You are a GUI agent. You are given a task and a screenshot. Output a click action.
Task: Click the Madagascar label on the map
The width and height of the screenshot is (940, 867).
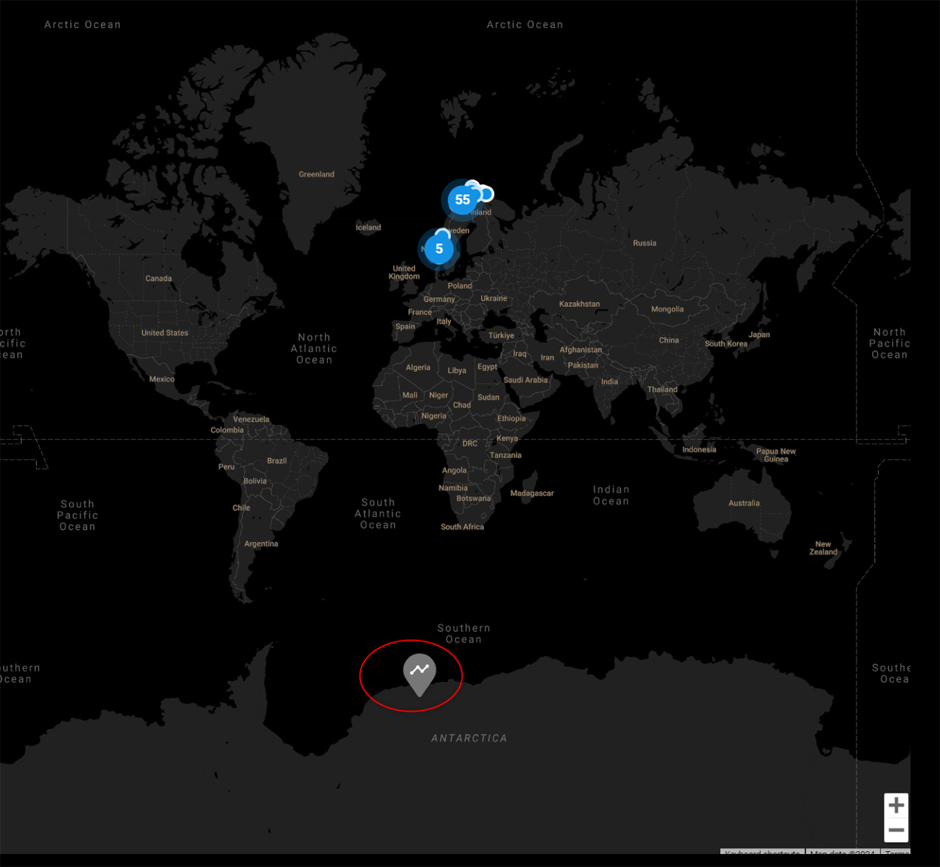click(x=532, y=493)
